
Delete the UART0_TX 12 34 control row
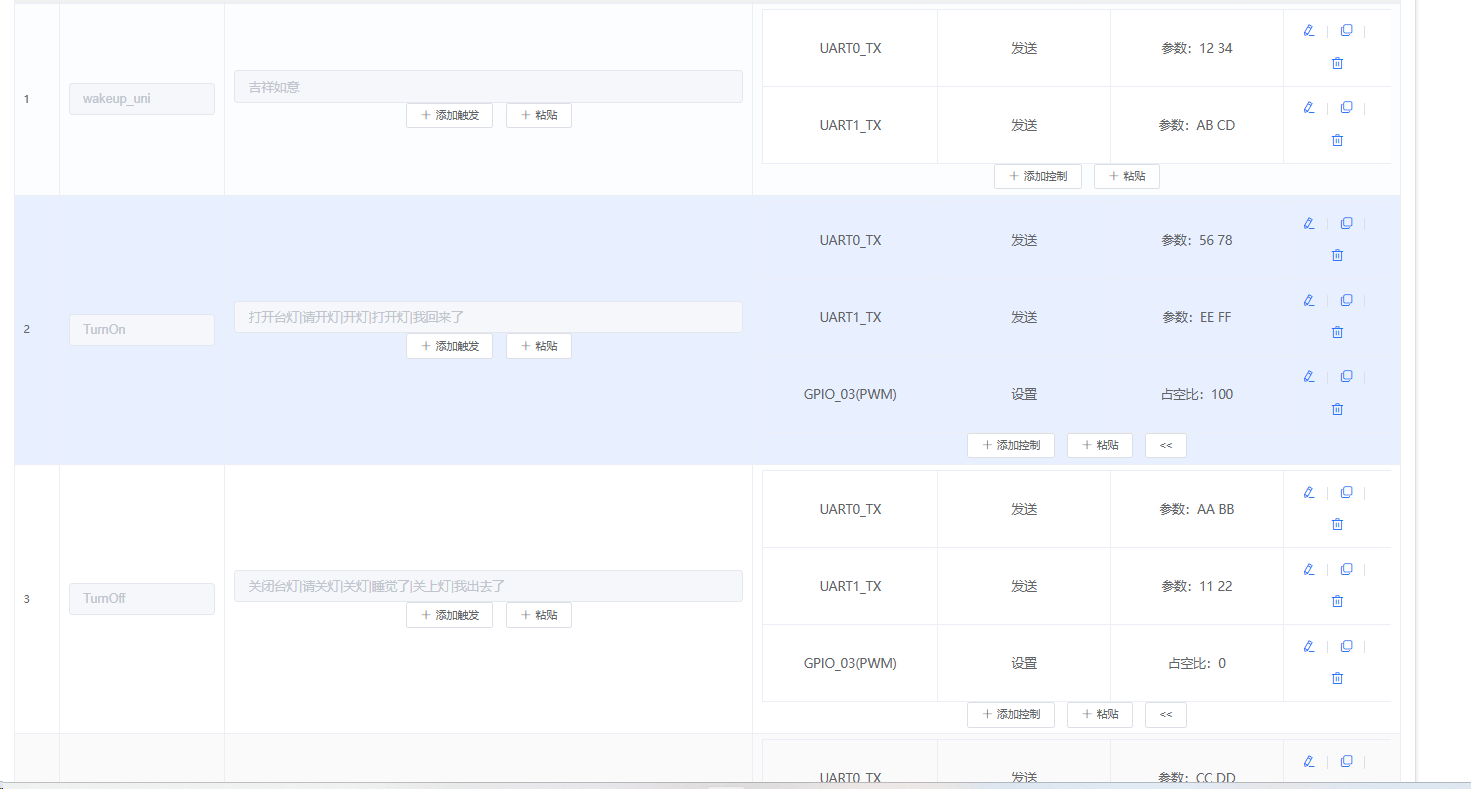pos(1337,63)
